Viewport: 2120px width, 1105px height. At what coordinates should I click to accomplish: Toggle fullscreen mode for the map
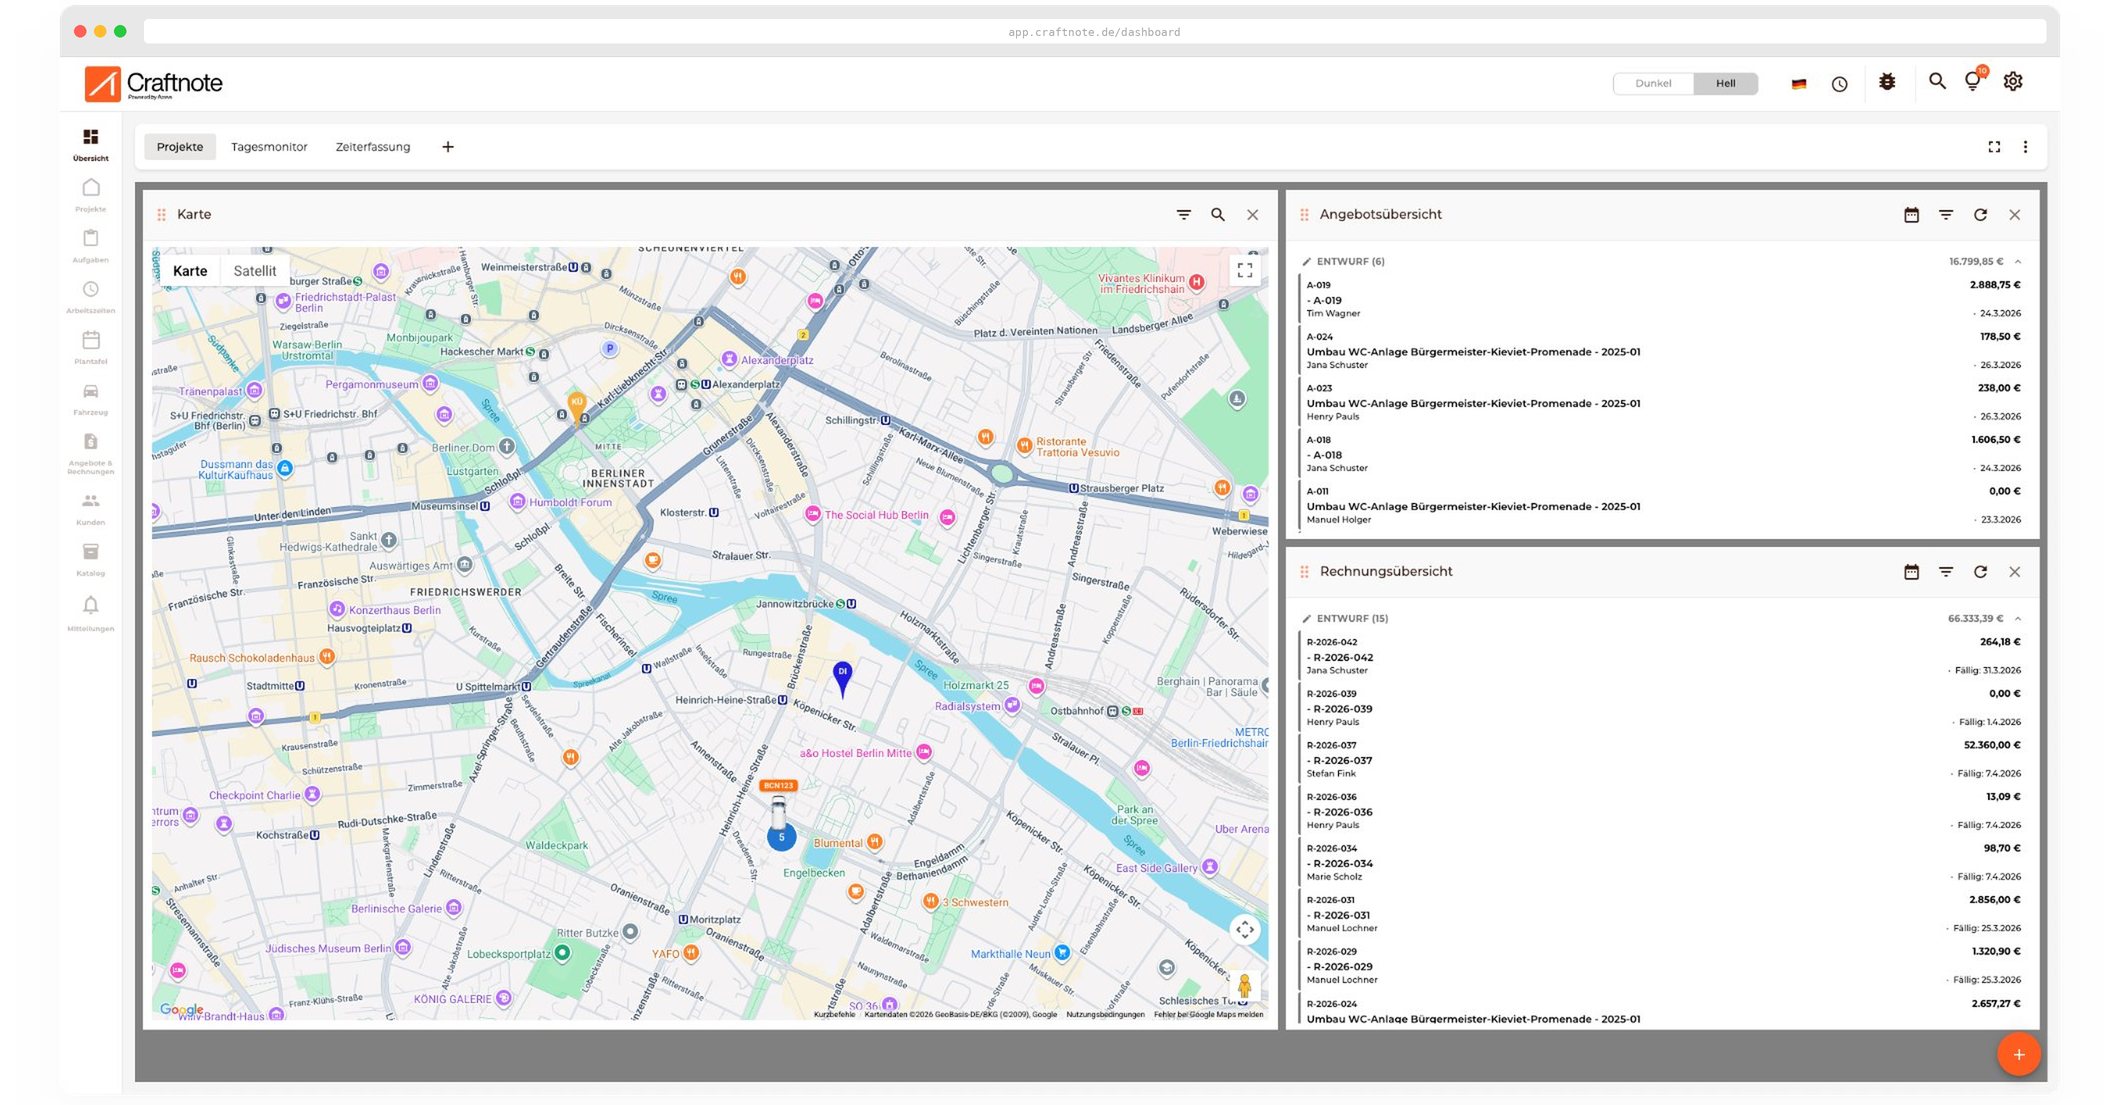pos(1246,269)
